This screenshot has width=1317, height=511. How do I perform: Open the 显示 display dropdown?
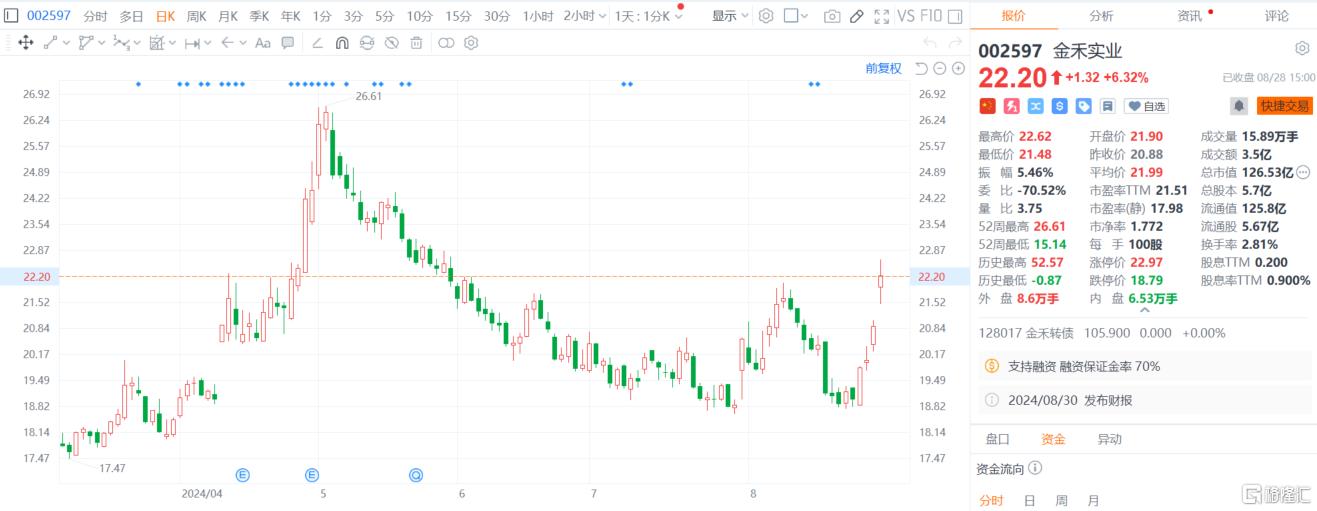coord(730,16)
